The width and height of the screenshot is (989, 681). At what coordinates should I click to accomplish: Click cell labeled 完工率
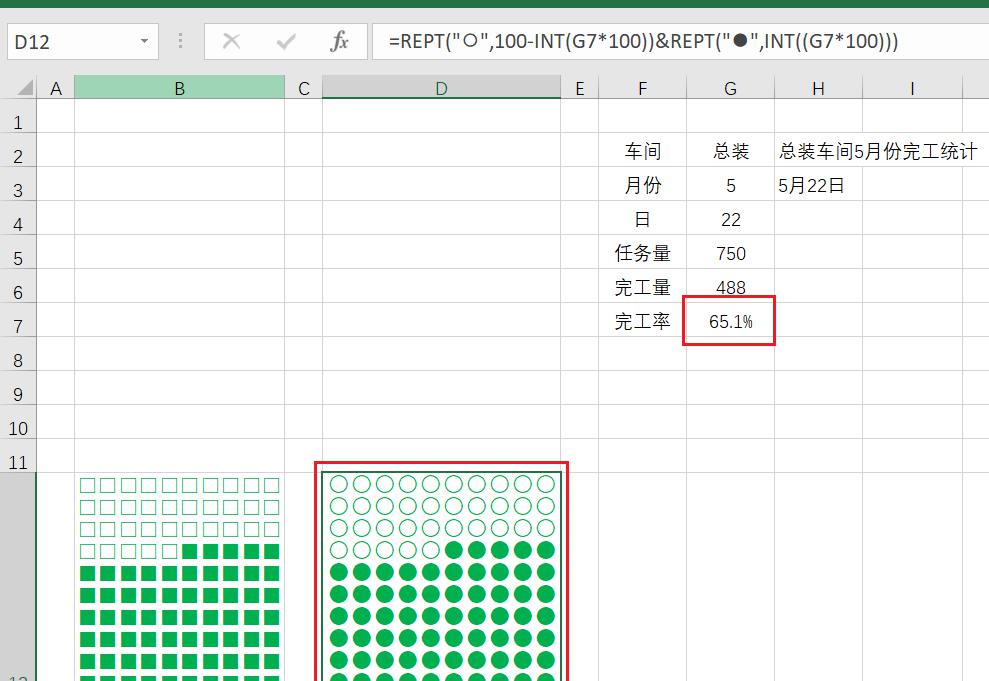point(642,320)
